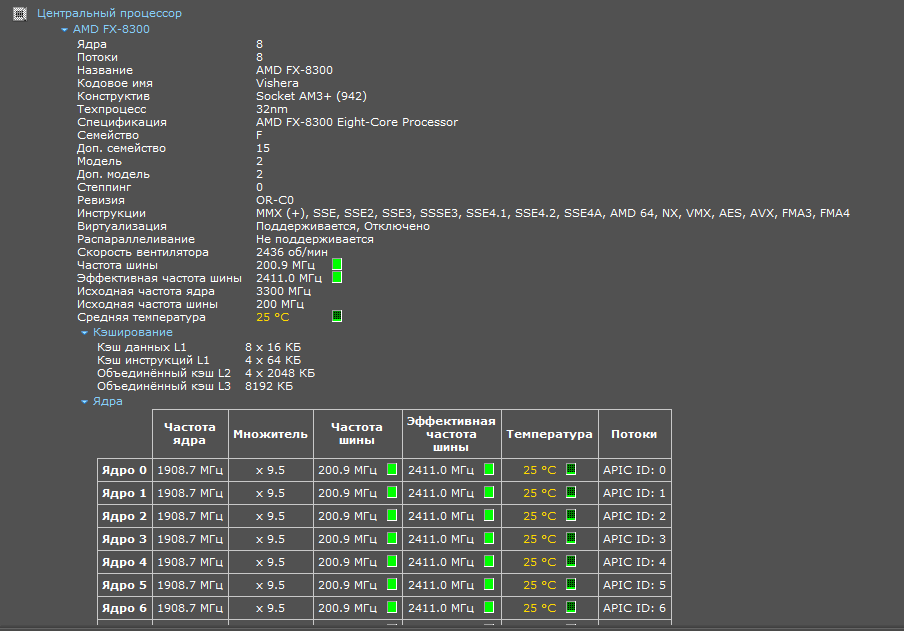The height and width of the screenshot is (631, 904).
Task: Click 1908.7 МГц in the Ядро 4 row
Action: [190, 562]
